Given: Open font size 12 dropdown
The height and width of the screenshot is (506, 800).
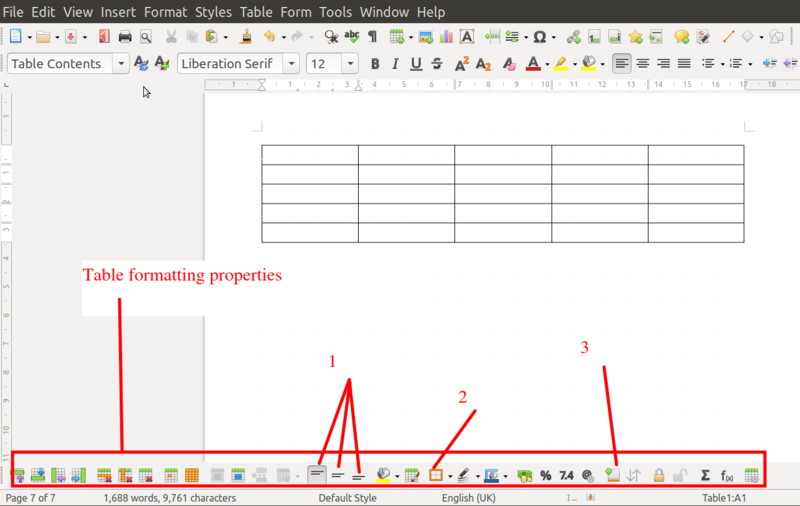Looking at the screenshot, I should [x=350, y=64].
